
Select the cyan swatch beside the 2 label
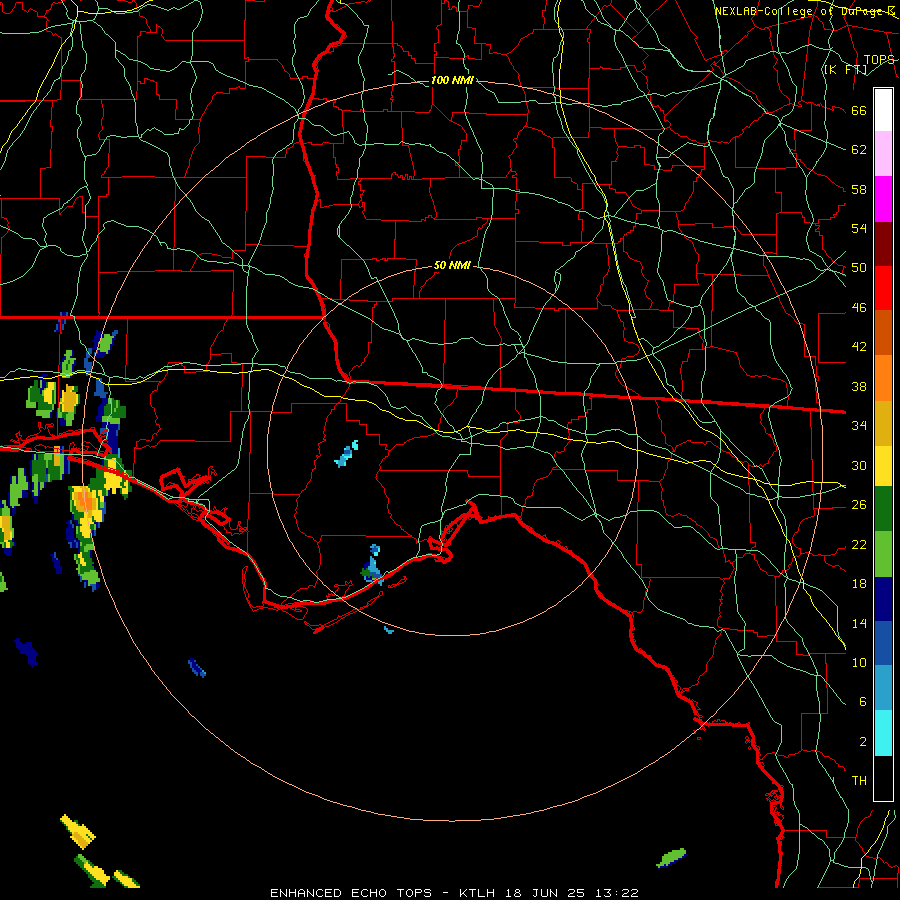[883, 733]
